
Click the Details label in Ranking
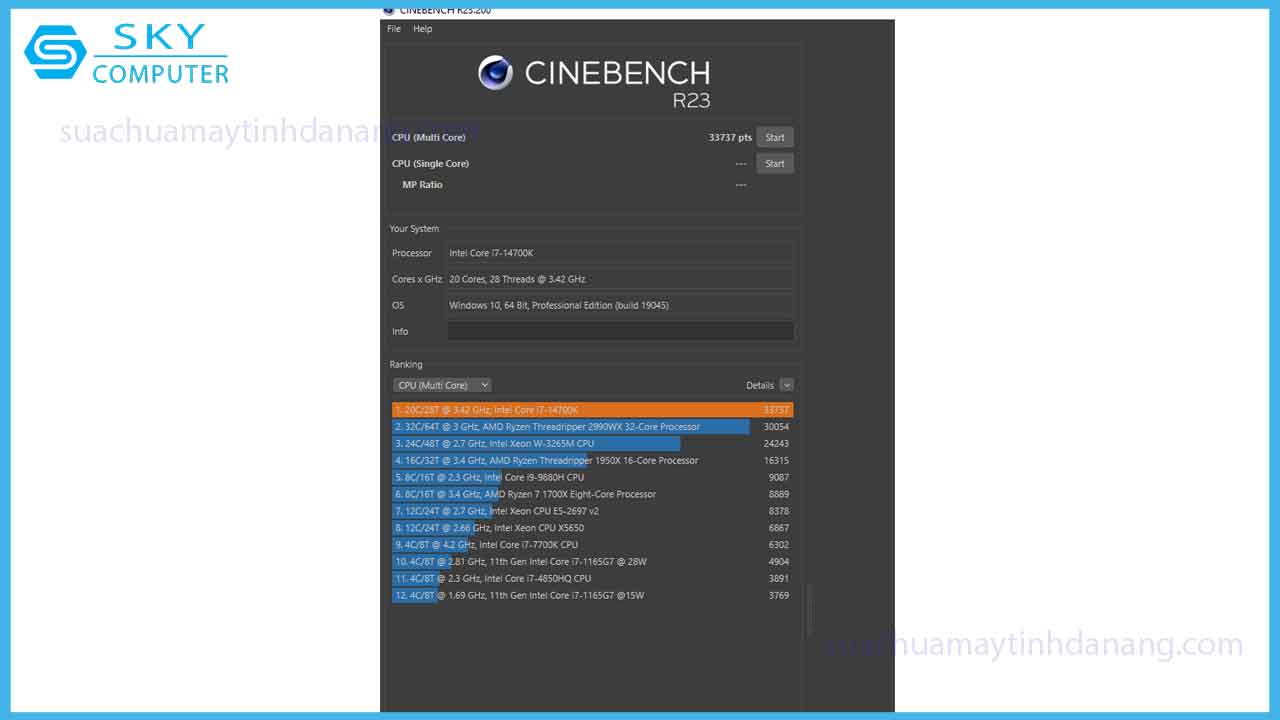pos(760,385)
